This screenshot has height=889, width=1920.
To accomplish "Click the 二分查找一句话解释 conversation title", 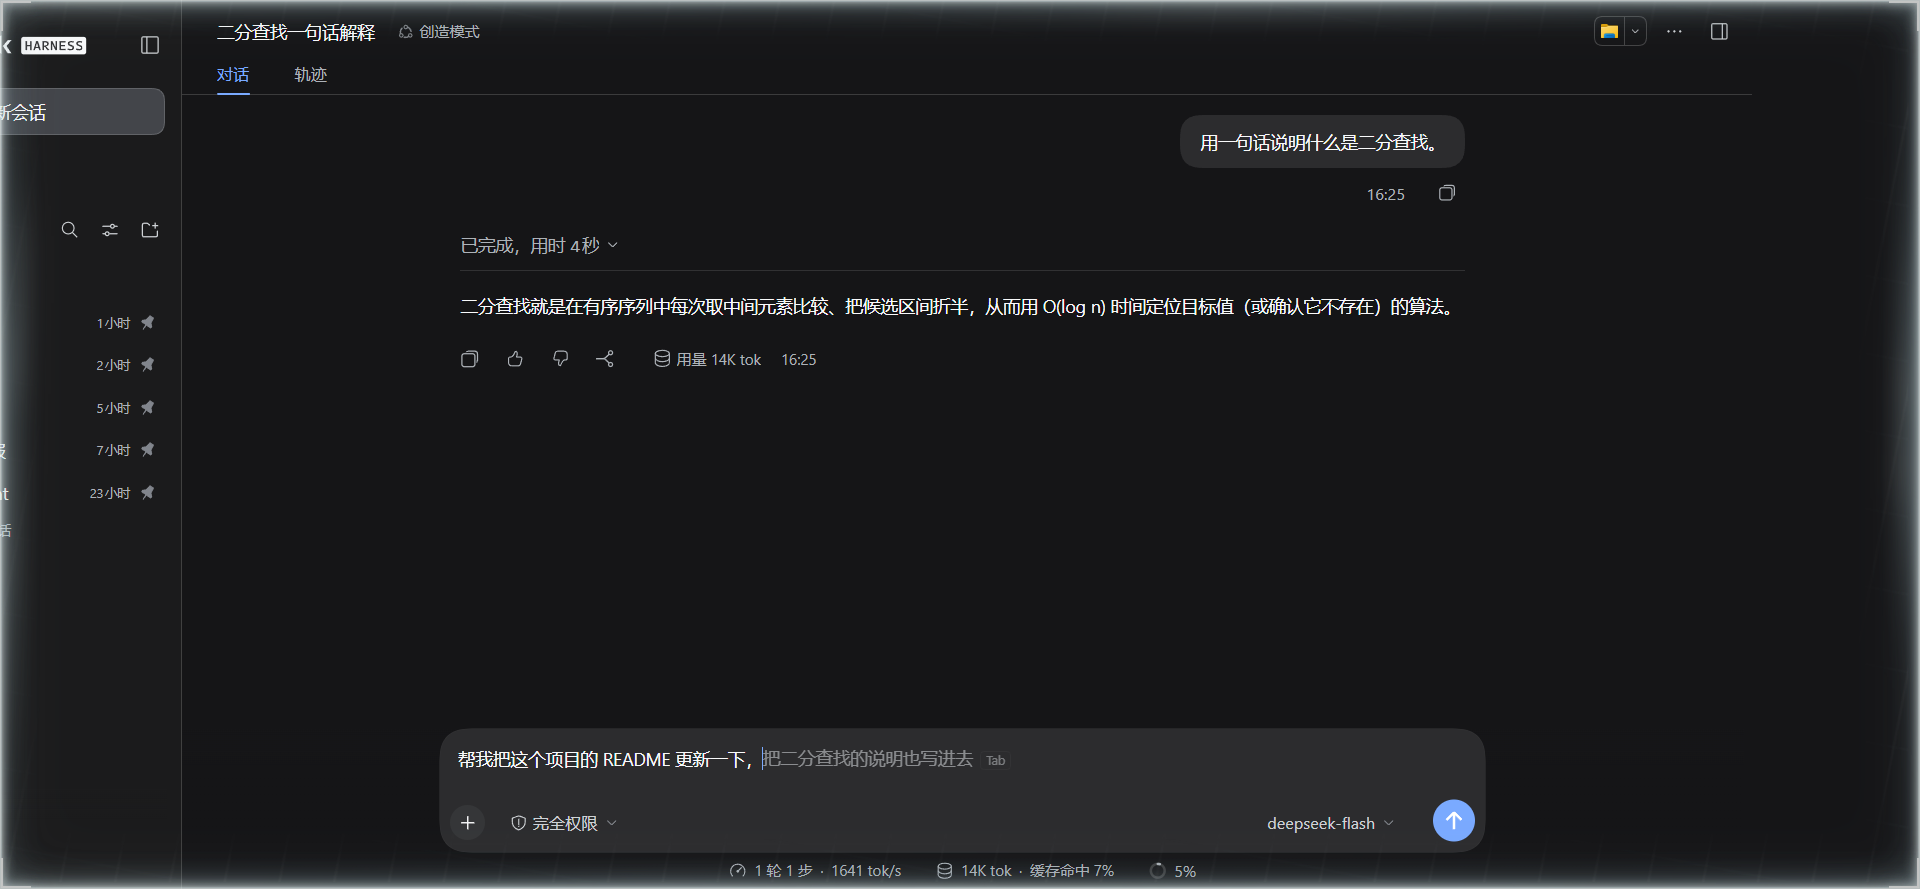I will pyautogui.click(x=296, y=32).
